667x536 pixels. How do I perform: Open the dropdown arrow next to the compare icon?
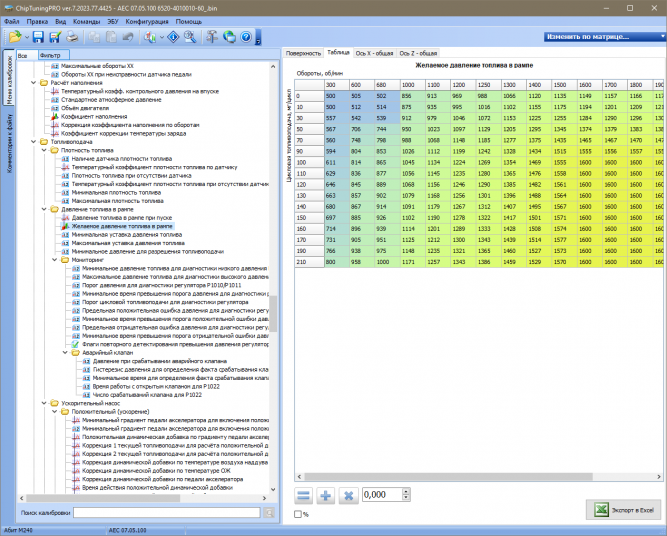(162, 37)
